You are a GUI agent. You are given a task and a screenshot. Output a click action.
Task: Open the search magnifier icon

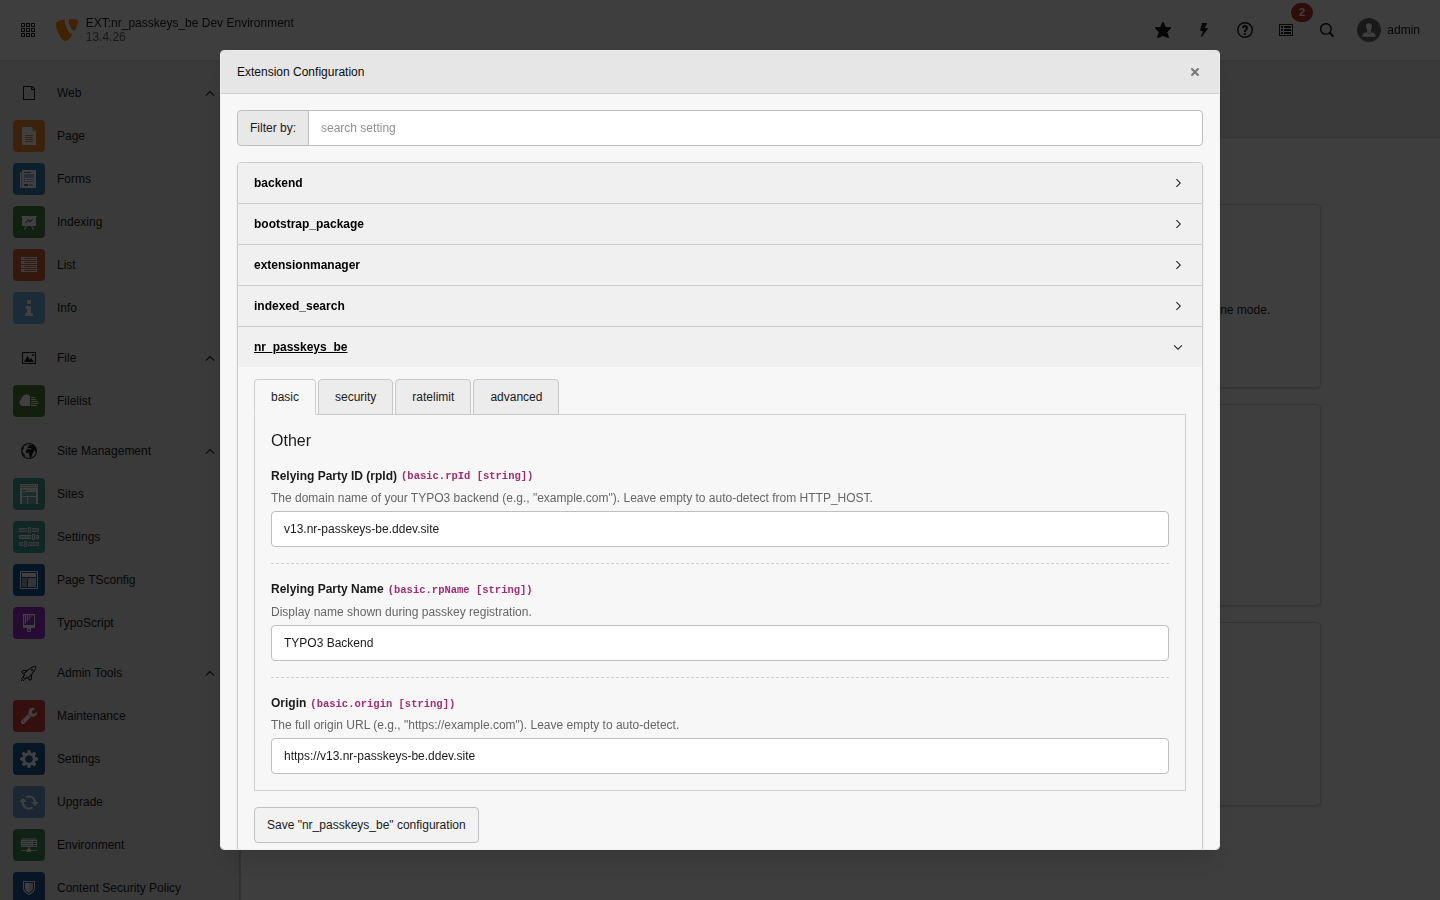click(x=1327, y=30)
